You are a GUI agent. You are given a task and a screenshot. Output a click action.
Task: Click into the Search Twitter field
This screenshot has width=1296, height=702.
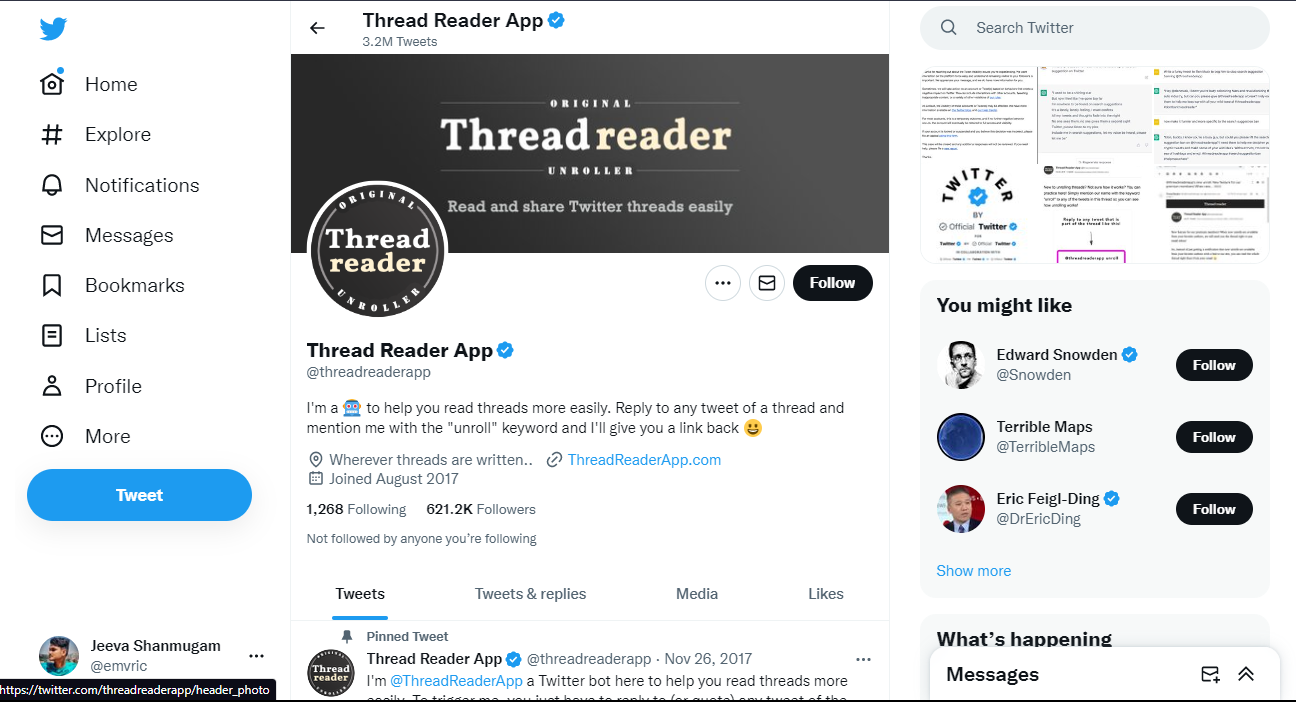tap(1095, 28)
